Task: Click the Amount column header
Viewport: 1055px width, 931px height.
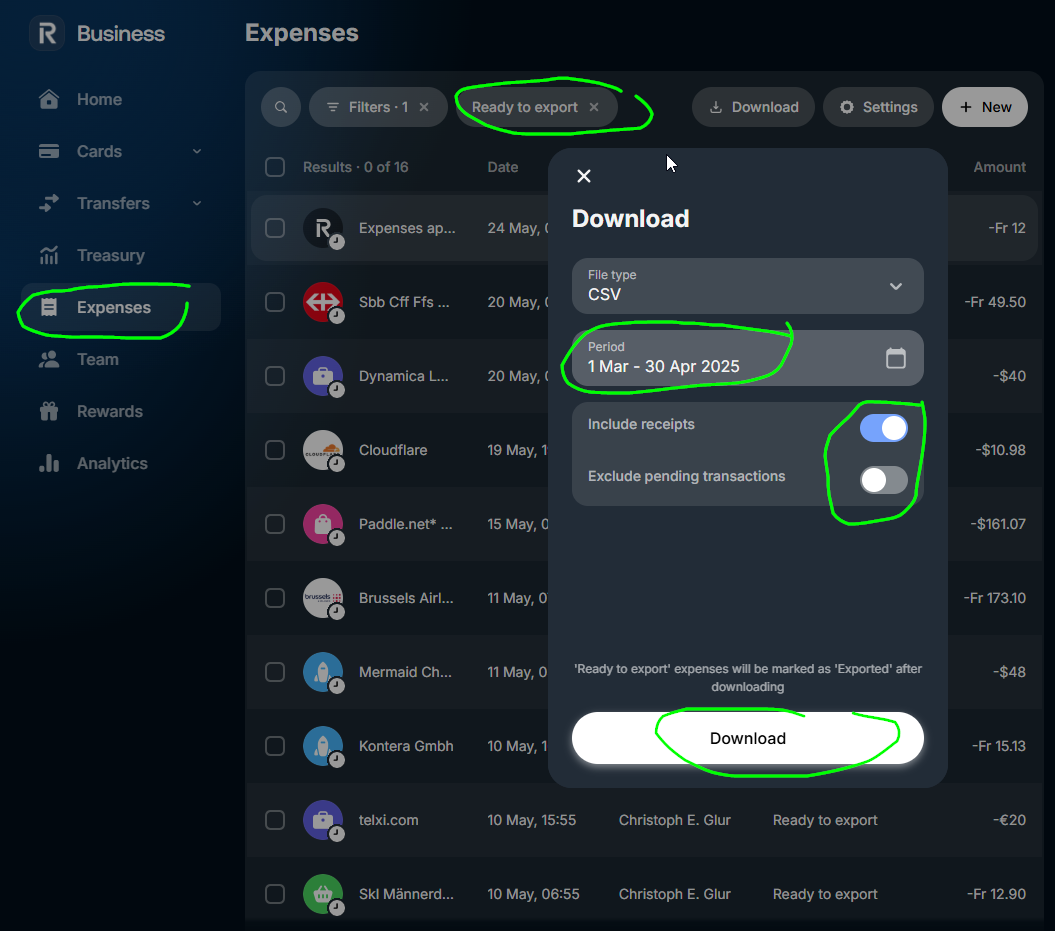Action: point(999,167)
